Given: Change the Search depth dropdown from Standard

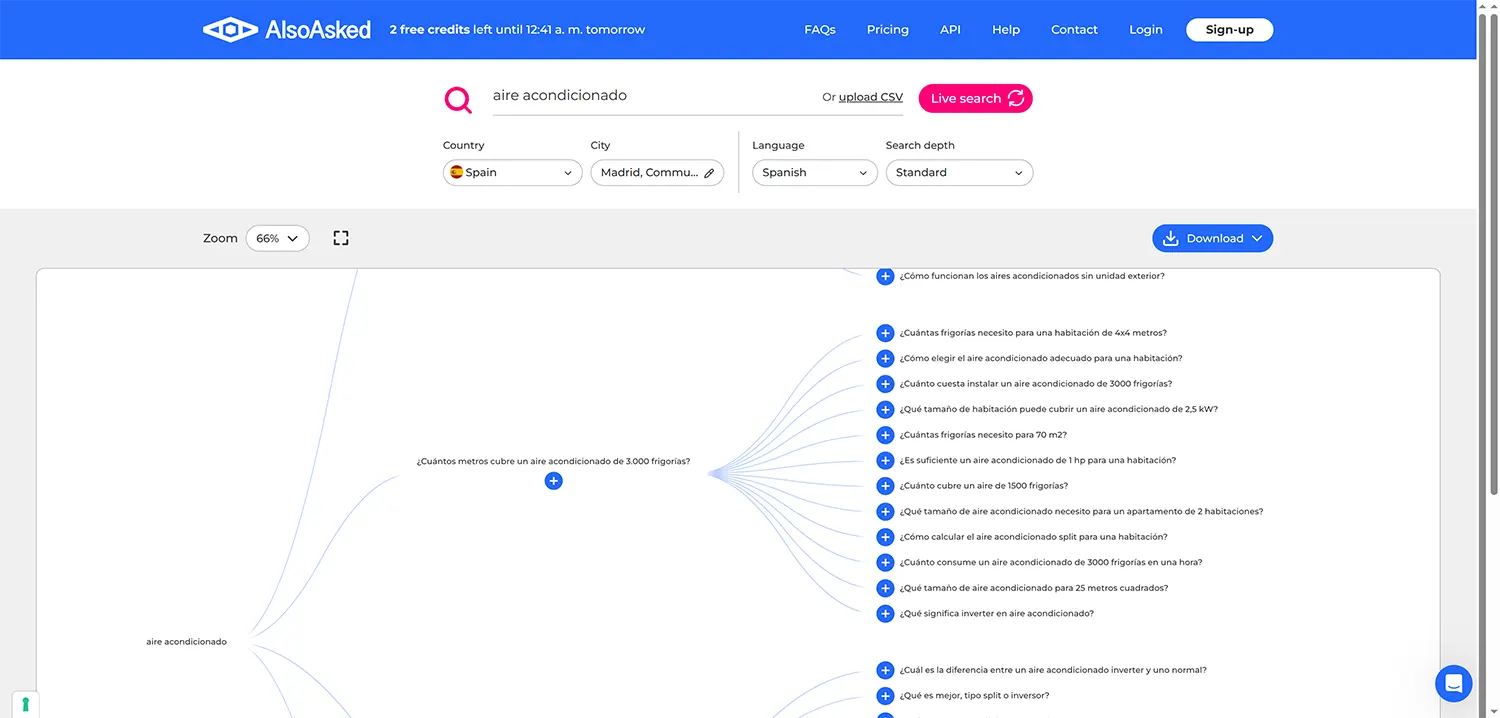Looking at the screenshot, I should tap(959, 173).
